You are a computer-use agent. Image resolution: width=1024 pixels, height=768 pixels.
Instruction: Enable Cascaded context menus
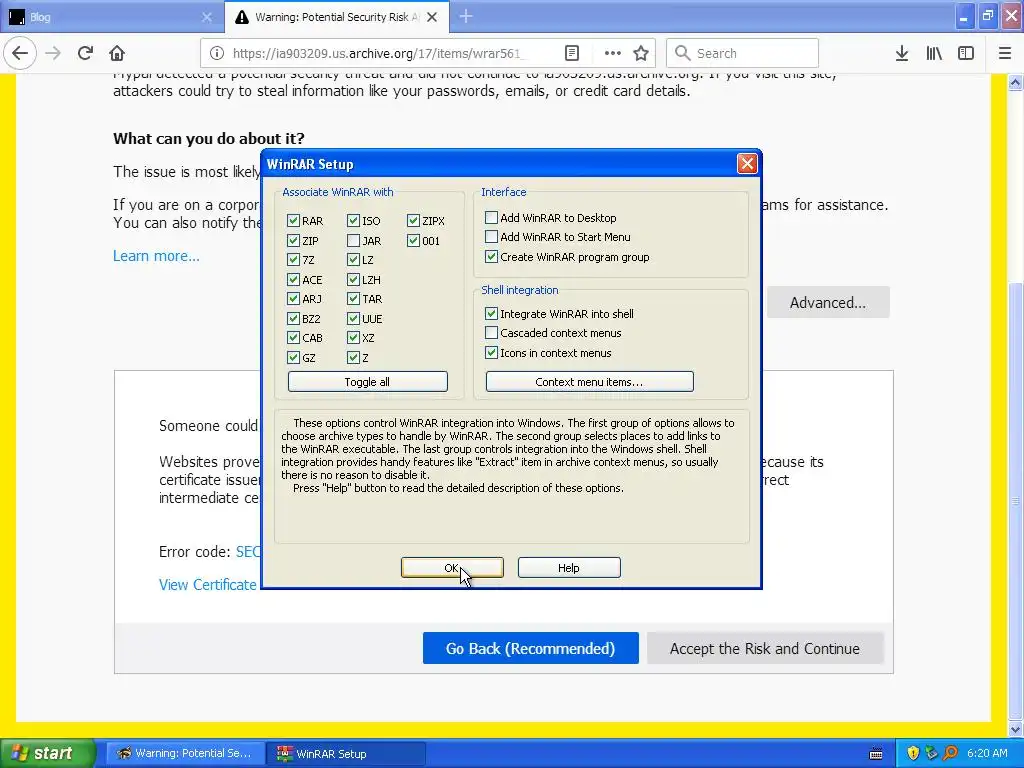tap(491, 332)
